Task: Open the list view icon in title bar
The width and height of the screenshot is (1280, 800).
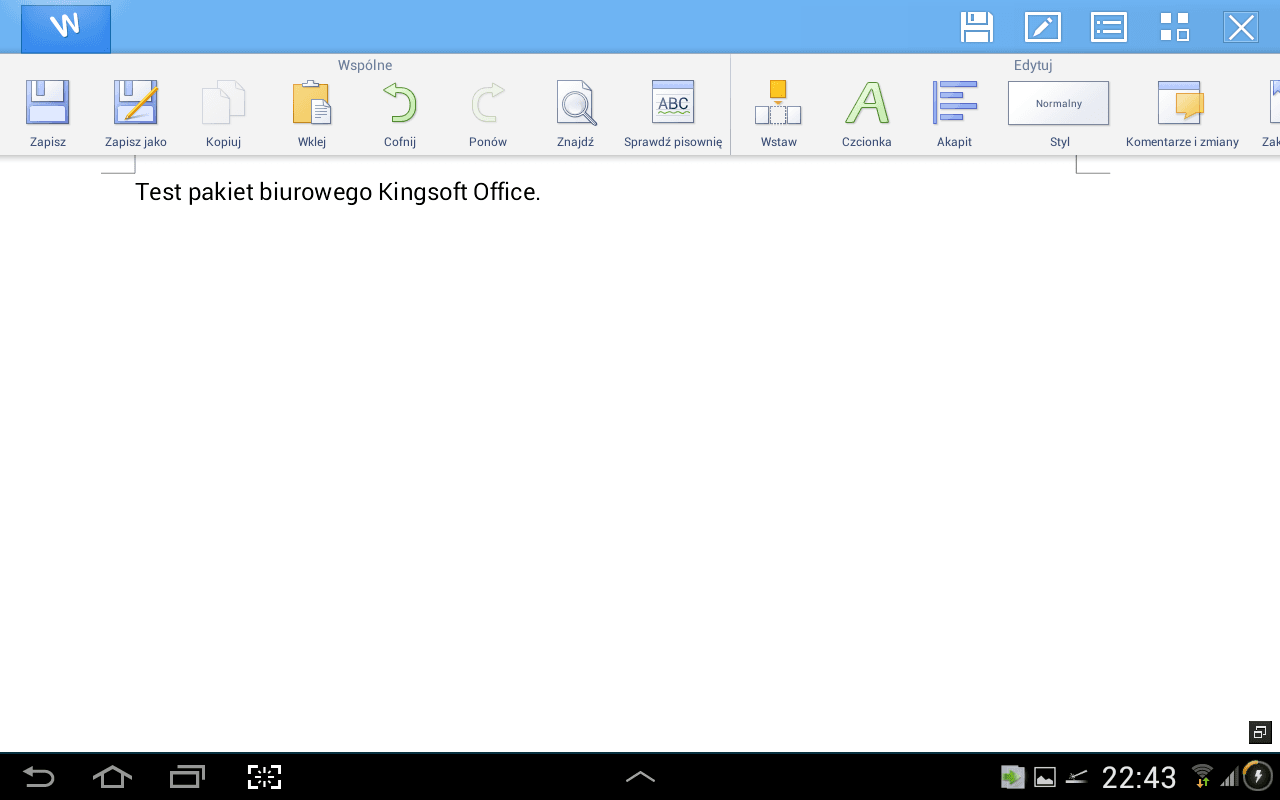Action: click(1109, 27)
